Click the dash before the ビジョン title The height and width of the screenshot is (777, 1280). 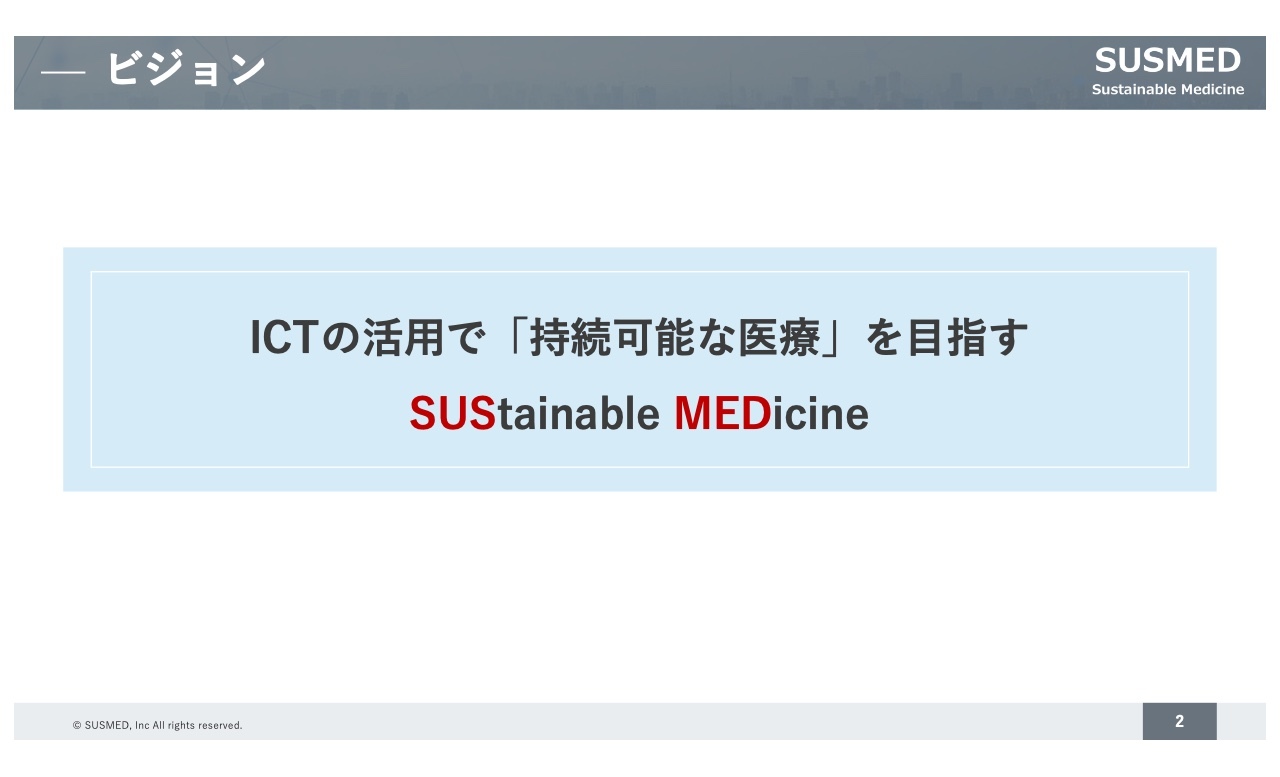point(64,74)
